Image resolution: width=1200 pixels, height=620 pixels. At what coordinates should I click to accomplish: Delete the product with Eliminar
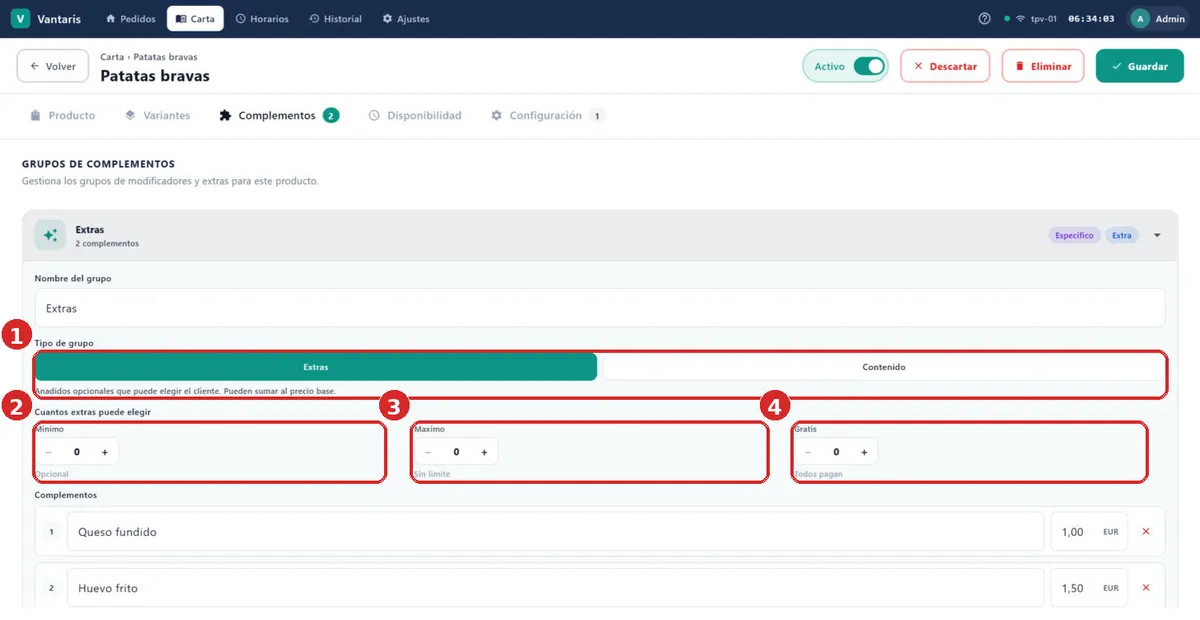pos(1043,66)
